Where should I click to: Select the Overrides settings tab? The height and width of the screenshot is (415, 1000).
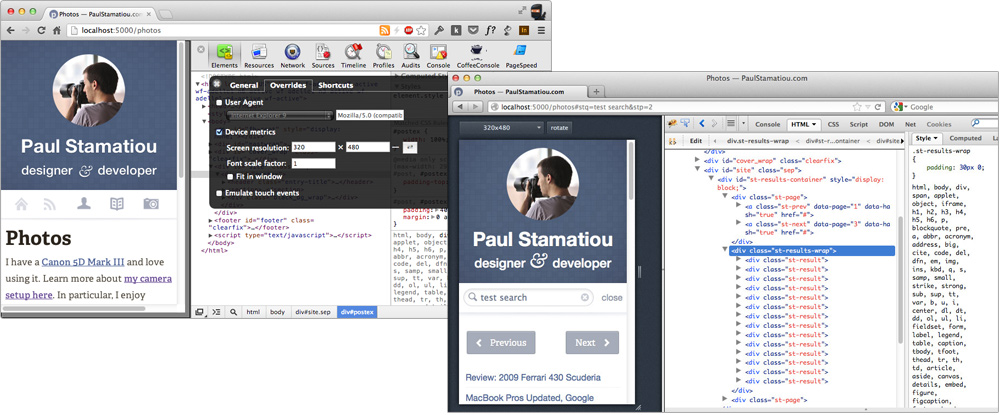(288, 85)
